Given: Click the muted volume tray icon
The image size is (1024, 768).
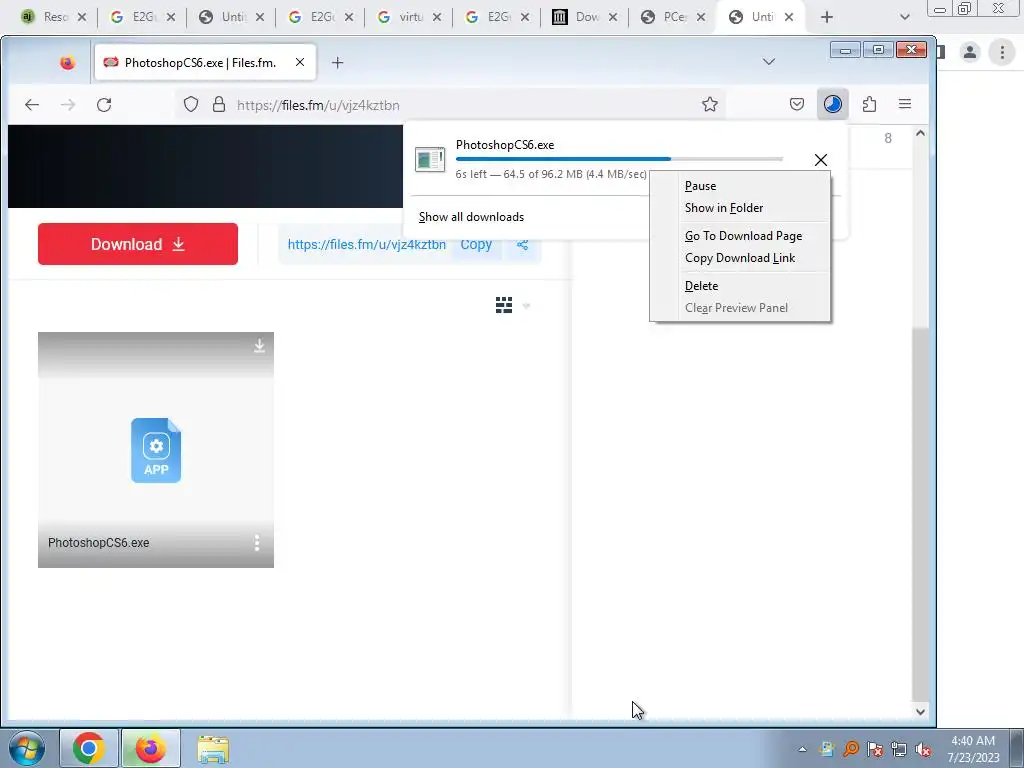Looking at the screenshot, I should pos(923,749).
